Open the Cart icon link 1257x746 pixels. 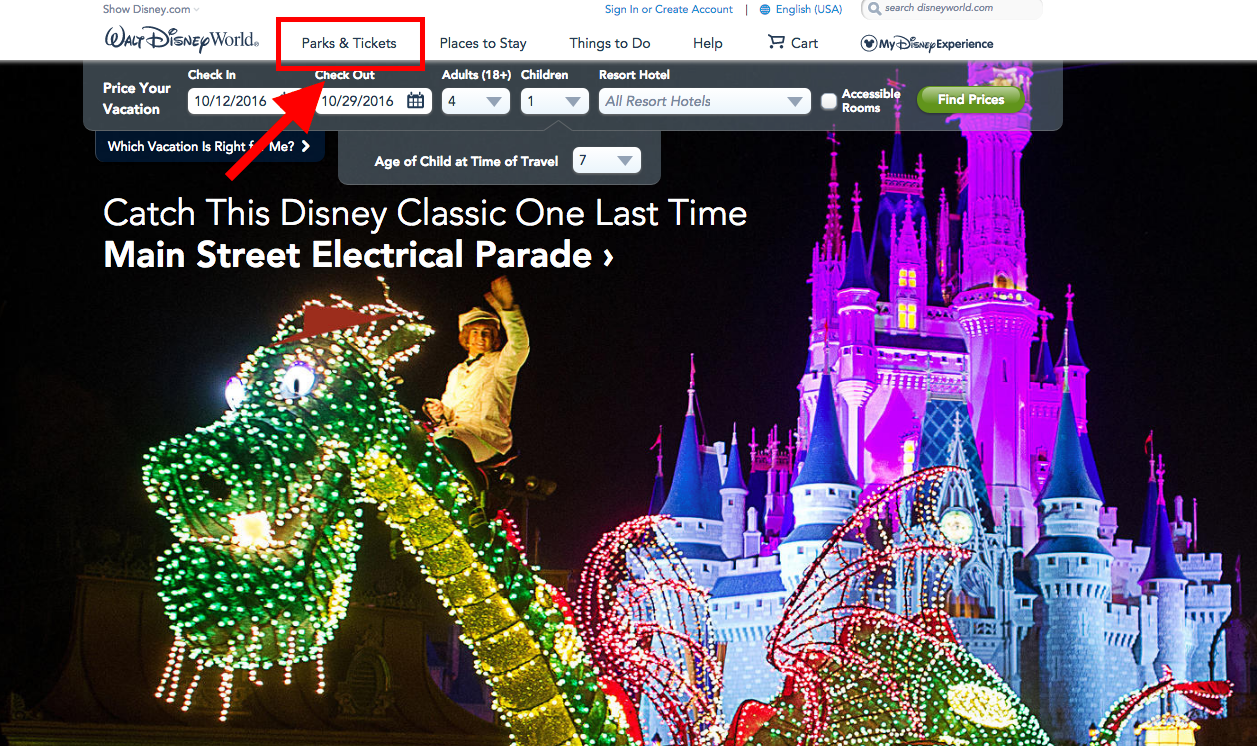pyautogui.click(x=792, y=43)
